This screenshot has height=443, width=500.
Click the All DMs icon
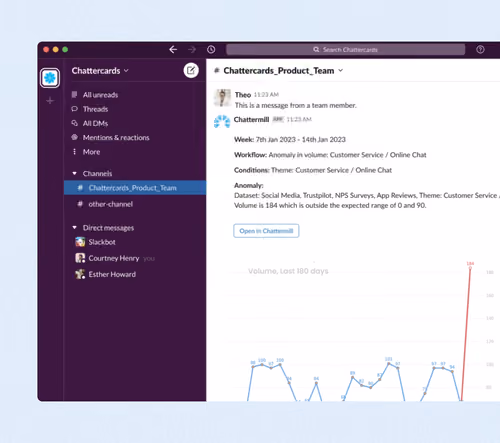click(74, 123)
